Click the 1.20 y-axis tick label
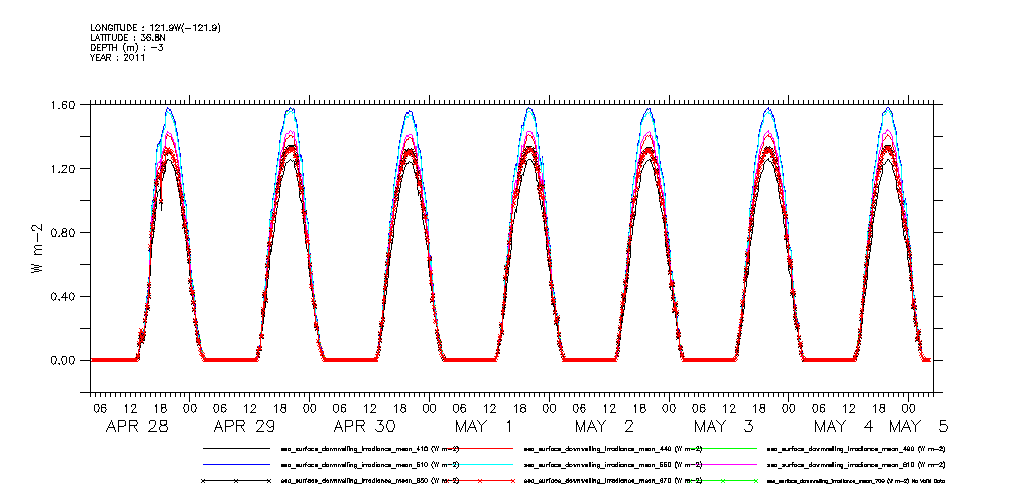Image resolution: width=1009 pixels, height=504 pixels. pyautogui.click(x=64, y=169)
